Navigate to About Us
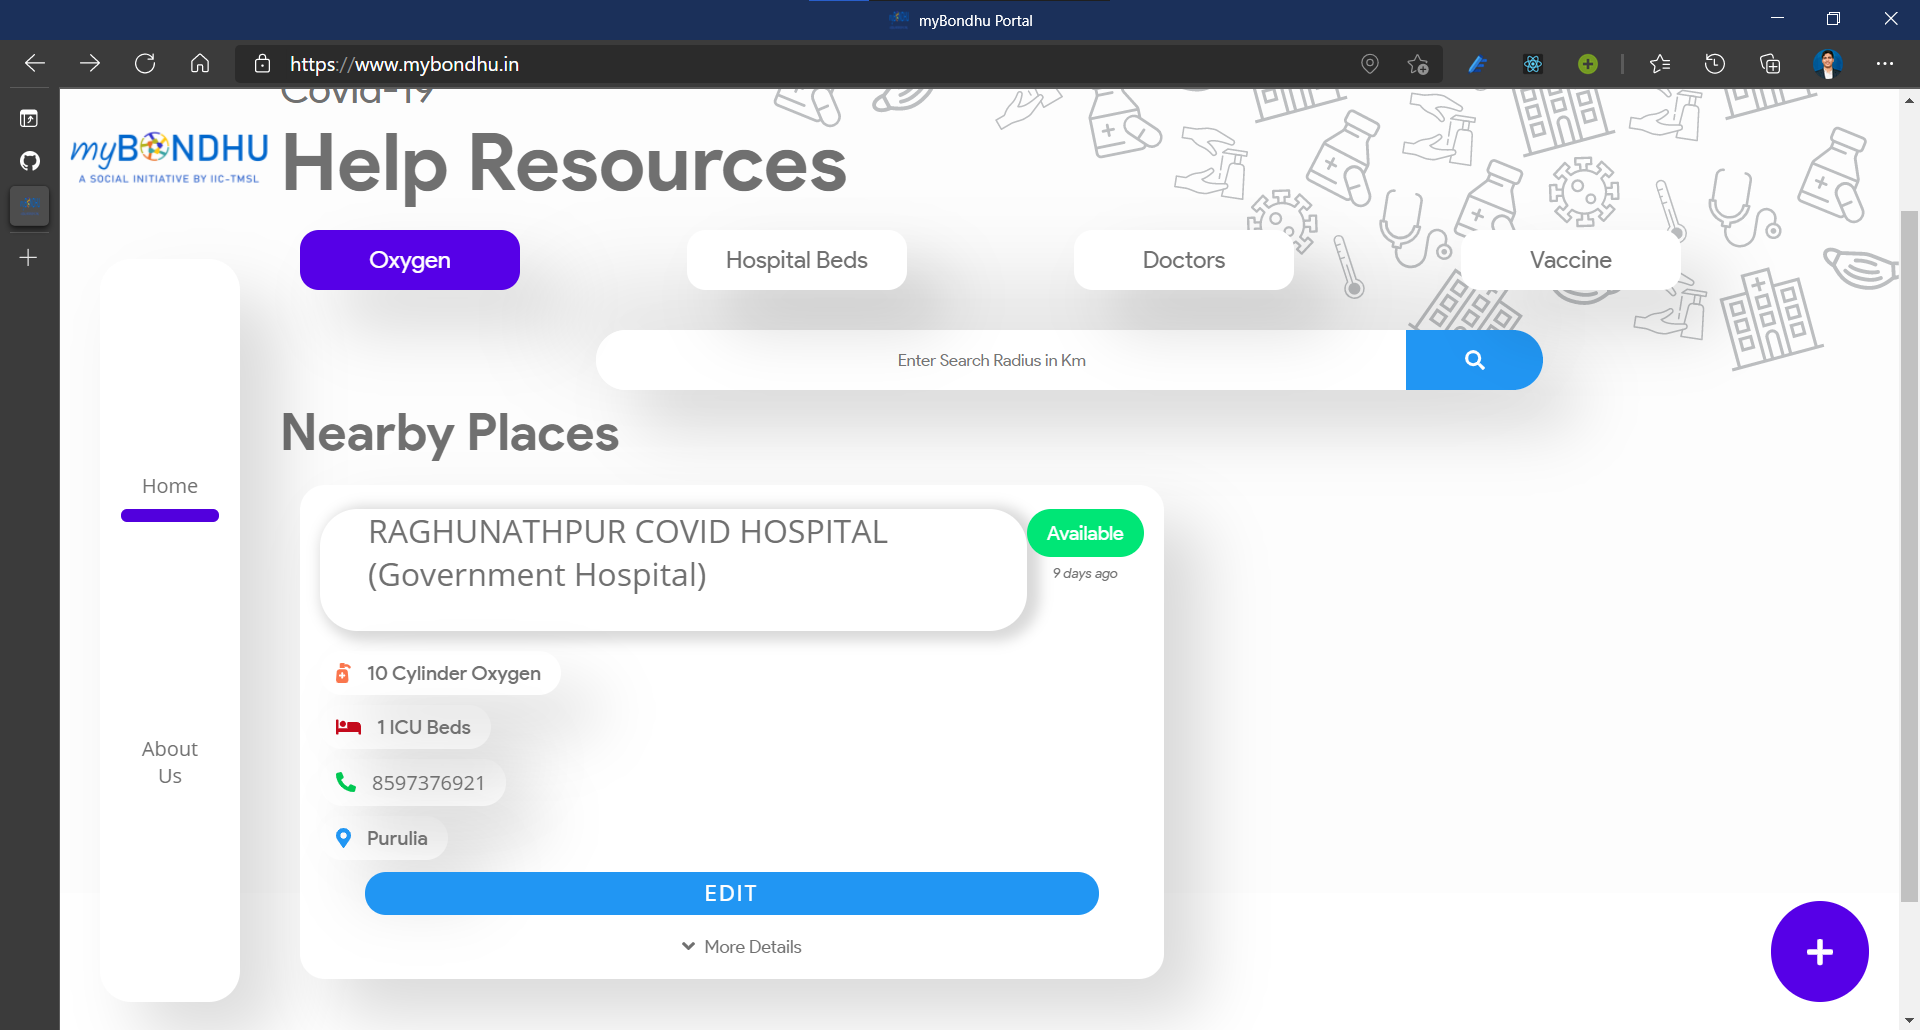This screenshot has height=1030, width=1920. click(169, 761)
